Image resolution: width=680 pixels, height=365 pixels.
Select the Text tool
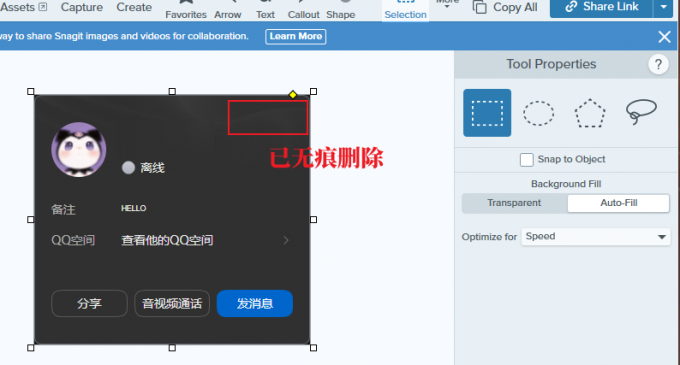tap(265, 10)
